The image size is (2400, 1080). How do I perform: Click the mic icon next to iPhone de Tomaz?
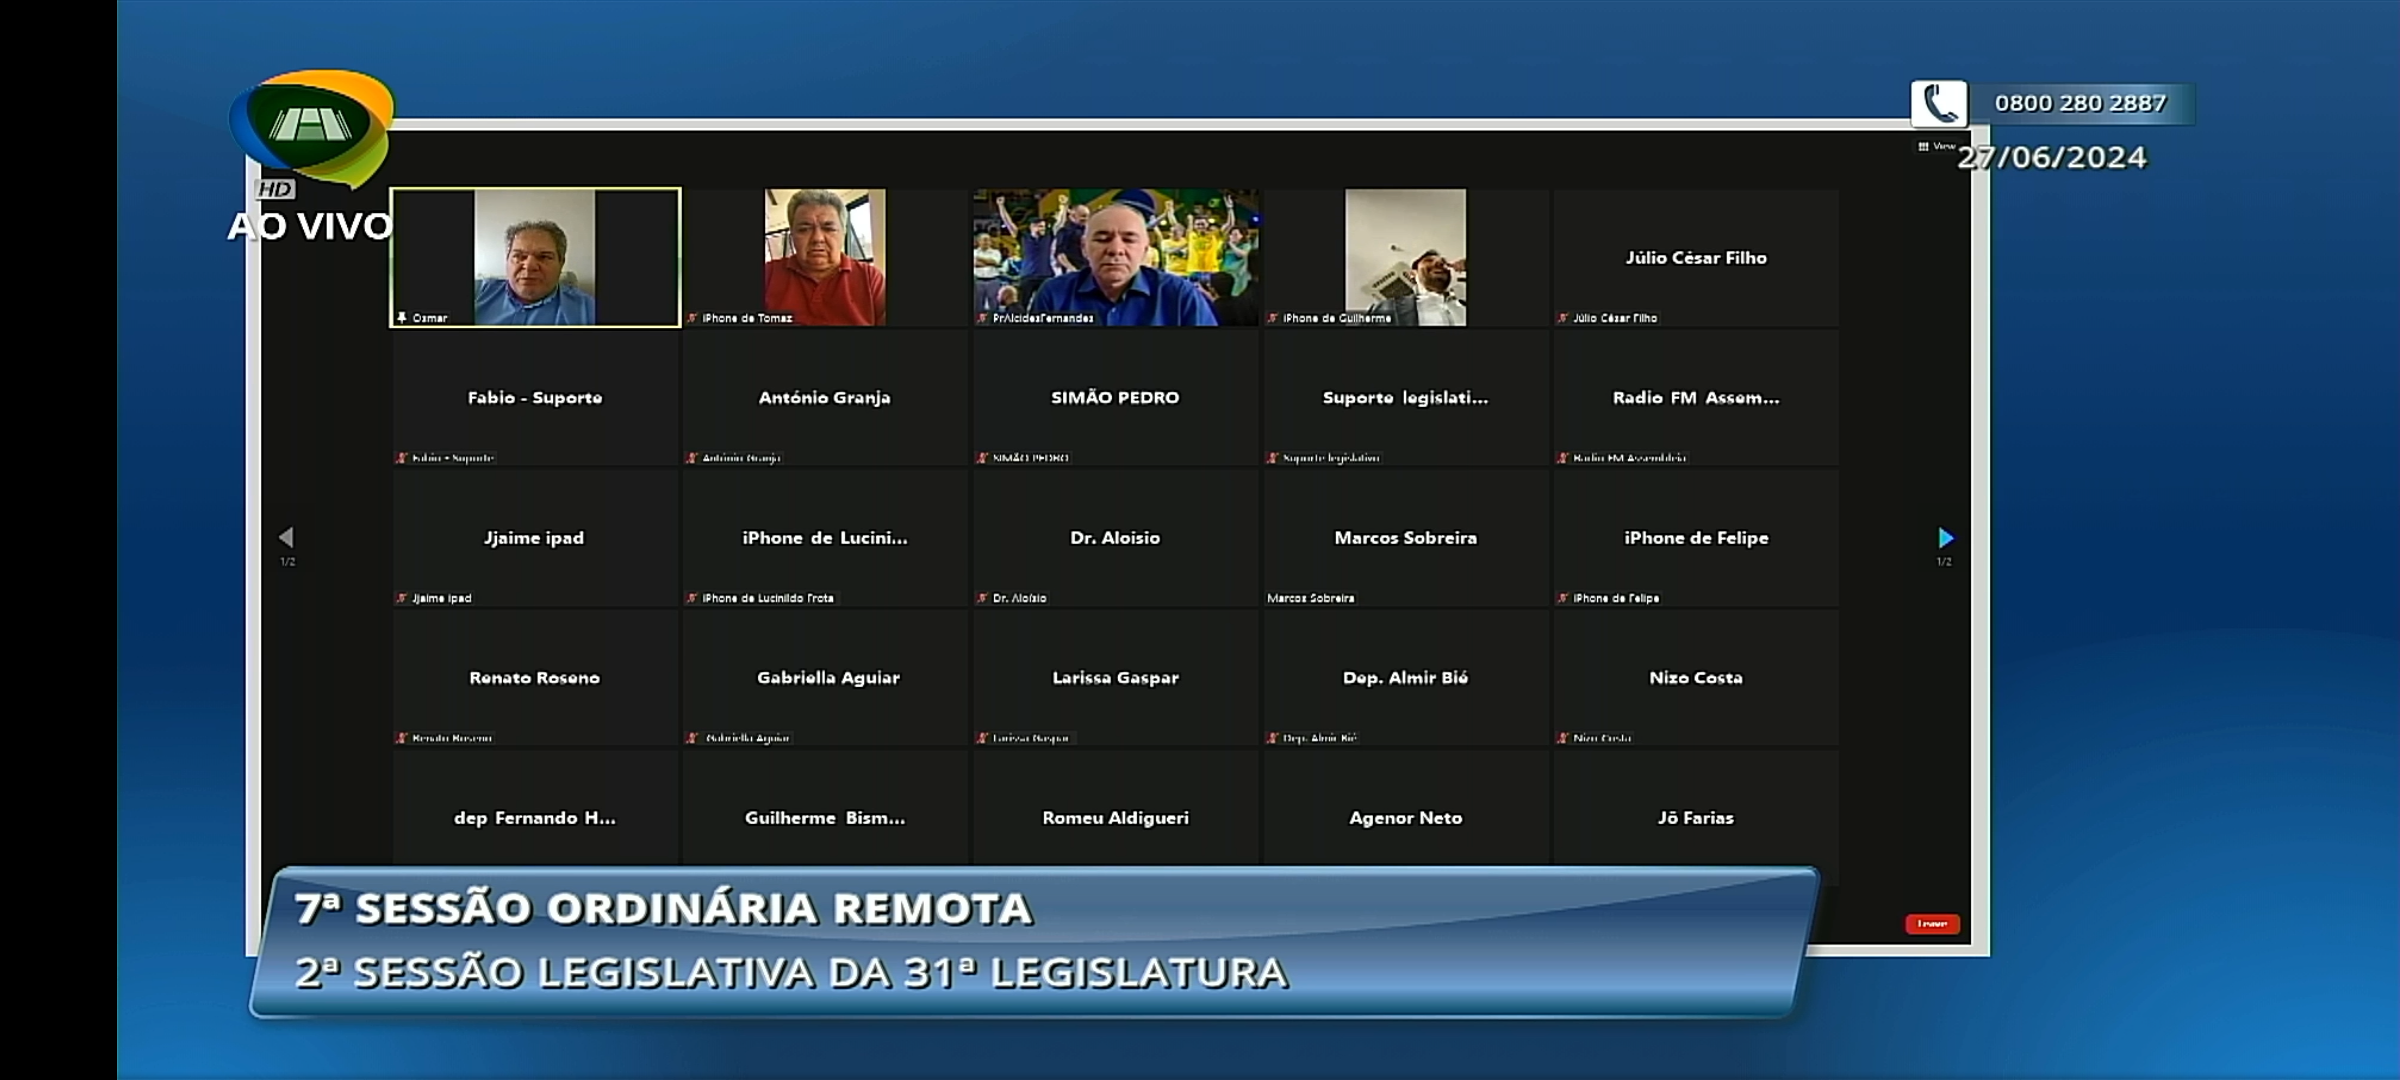694,320
